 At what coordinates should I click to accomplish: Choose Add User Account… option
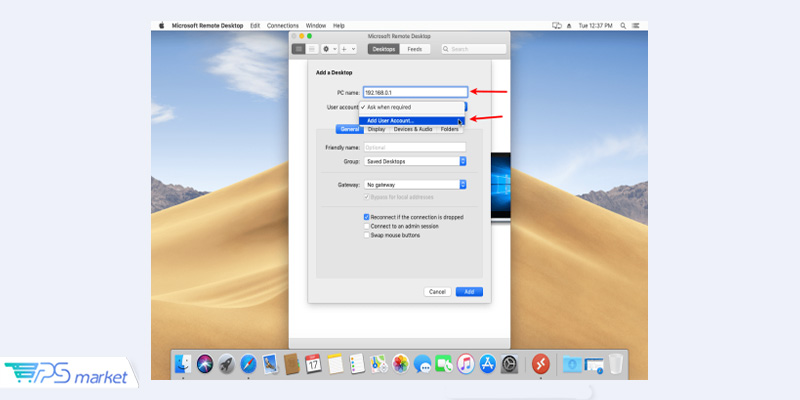412,121
